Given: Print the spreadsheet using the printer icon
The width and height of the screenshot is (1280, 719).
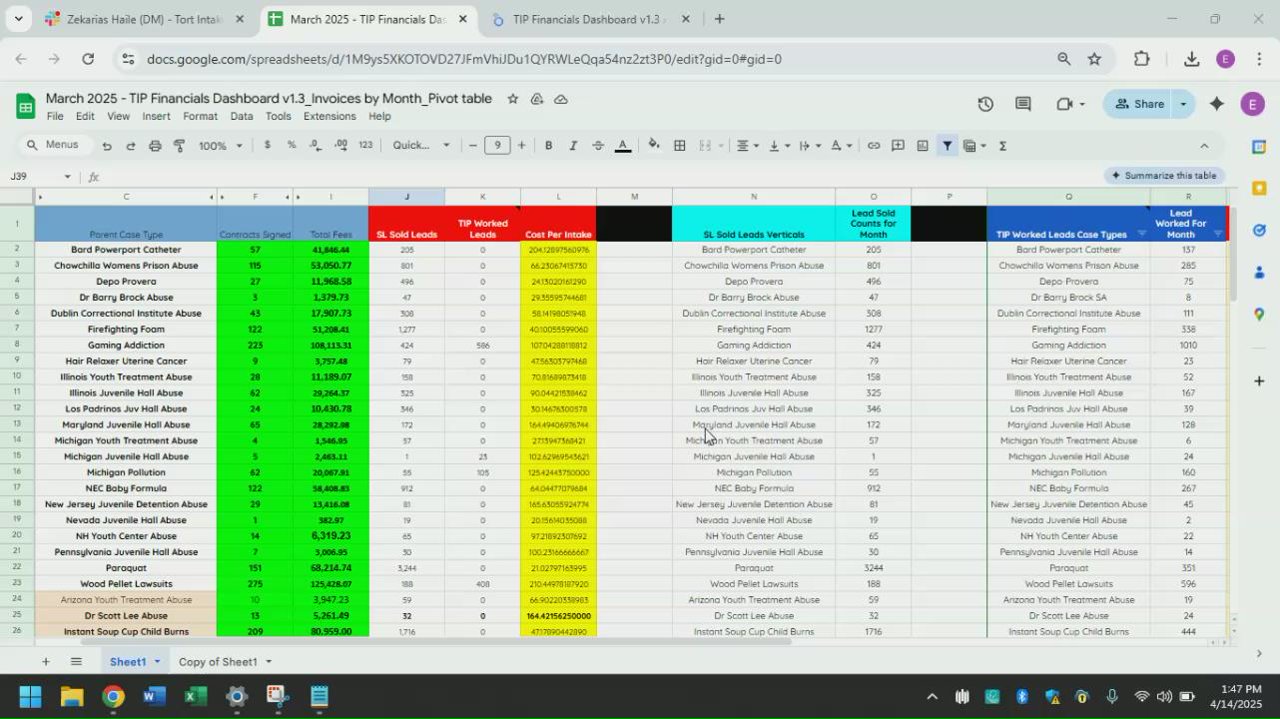Looking at the screenshot, I should [155, 146].
